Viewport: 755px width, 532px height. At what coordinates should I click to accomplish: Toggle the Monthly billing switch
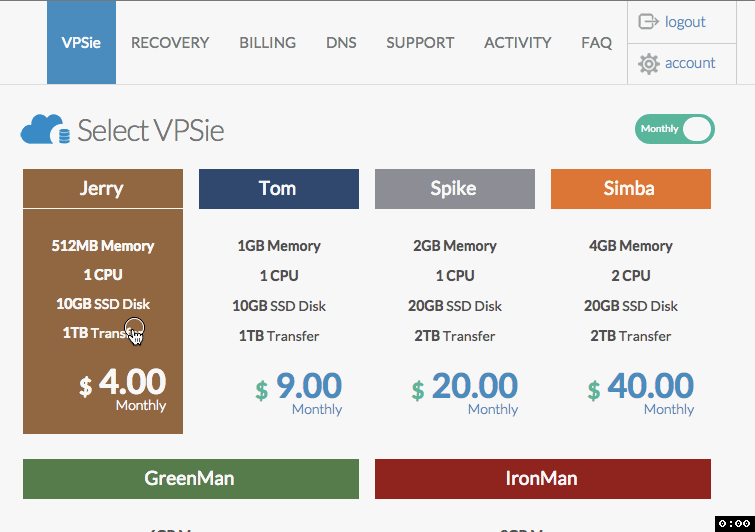click(x=675, y=129)
